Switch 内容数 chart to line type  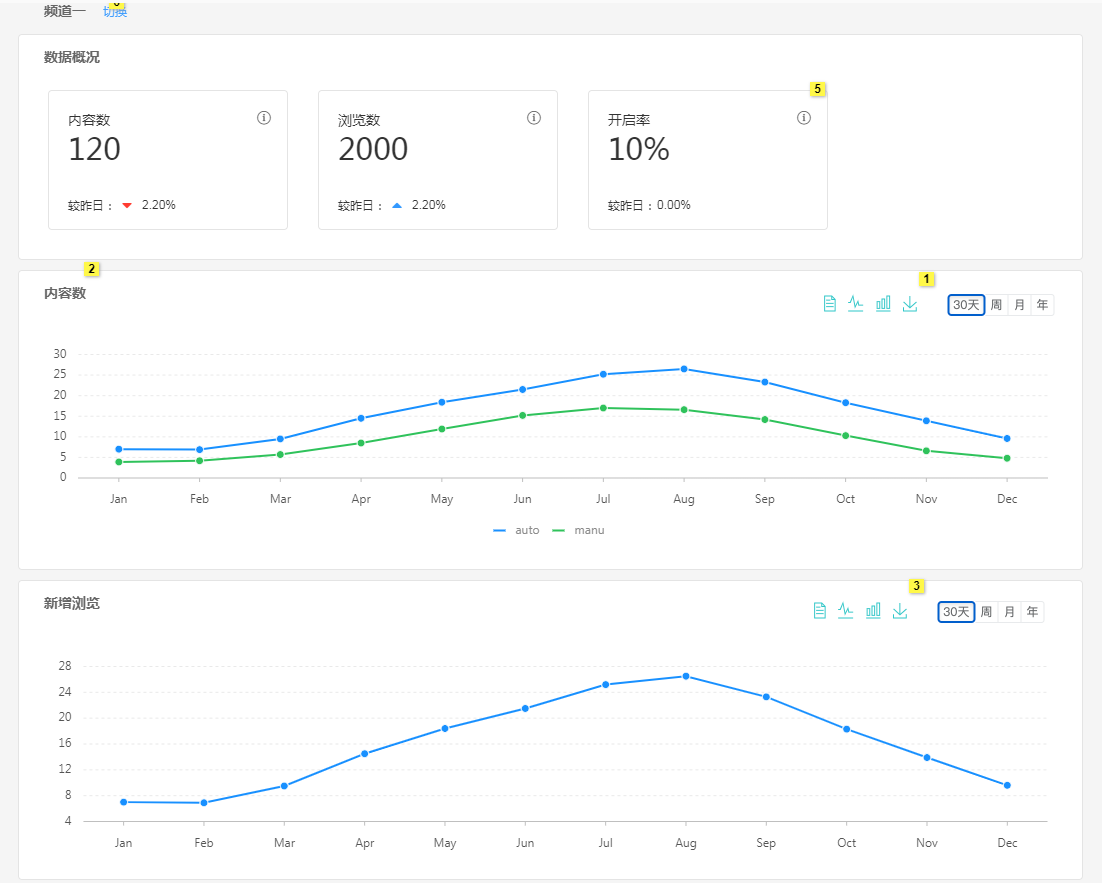click(x=855, y=304)
